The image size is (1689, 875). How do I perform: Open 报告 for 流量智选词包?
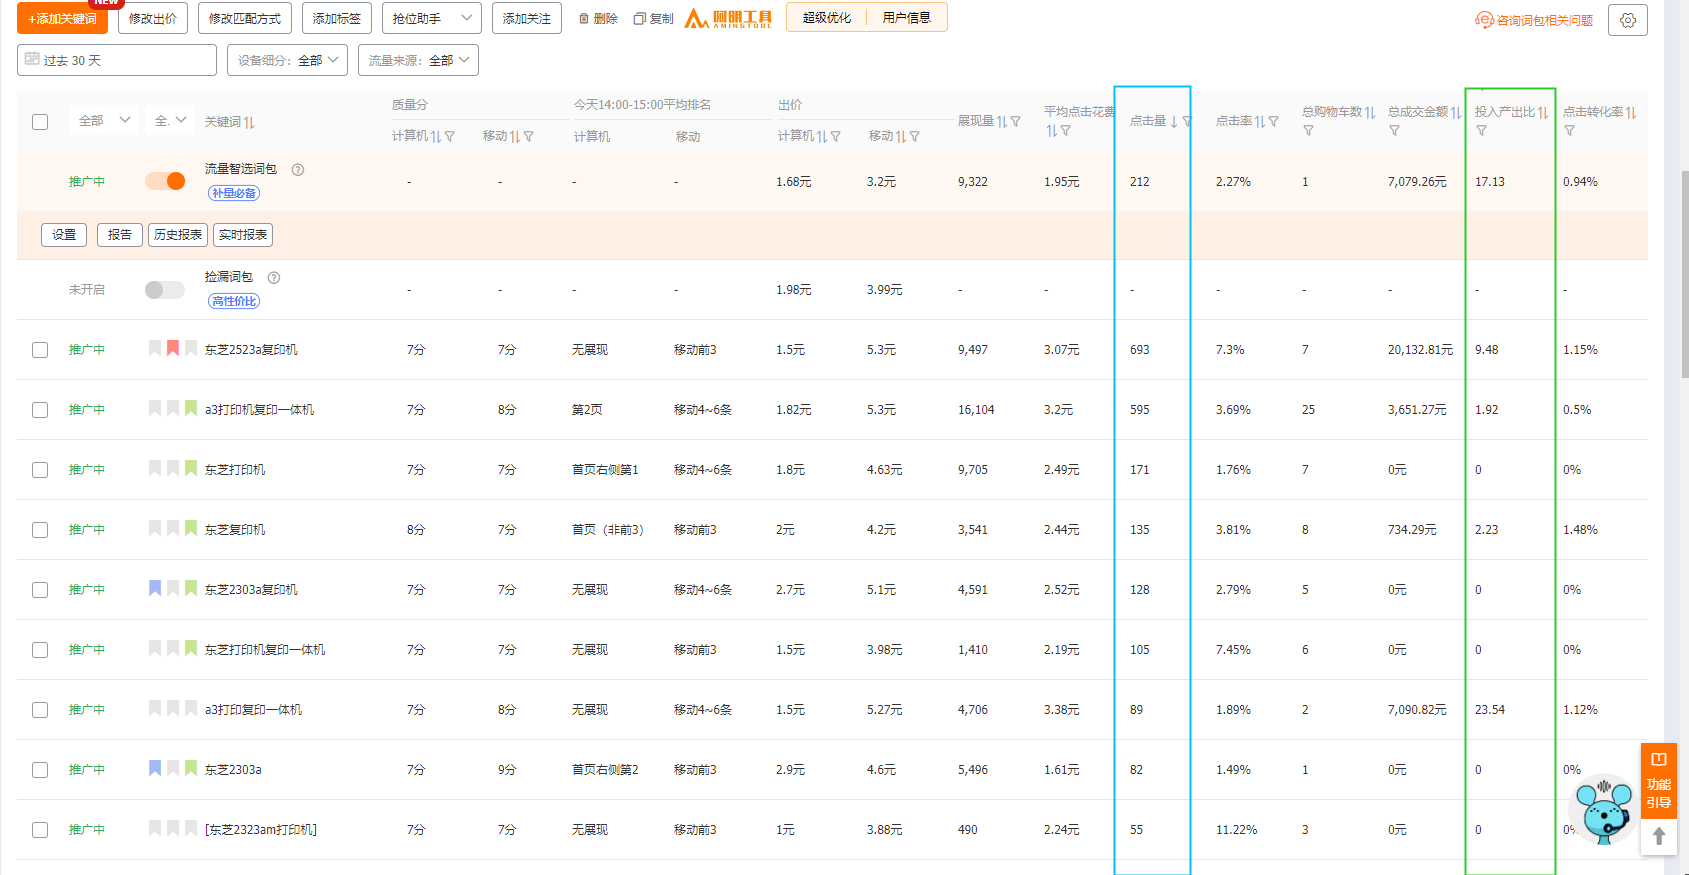pos(120,235)
